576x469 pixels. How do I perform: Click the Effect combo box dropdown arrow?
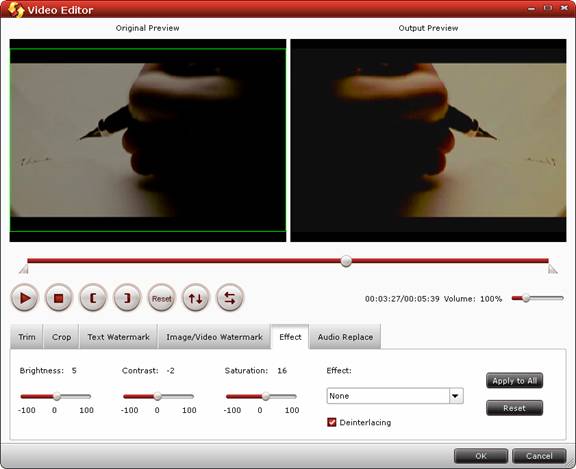pos(456,396)
